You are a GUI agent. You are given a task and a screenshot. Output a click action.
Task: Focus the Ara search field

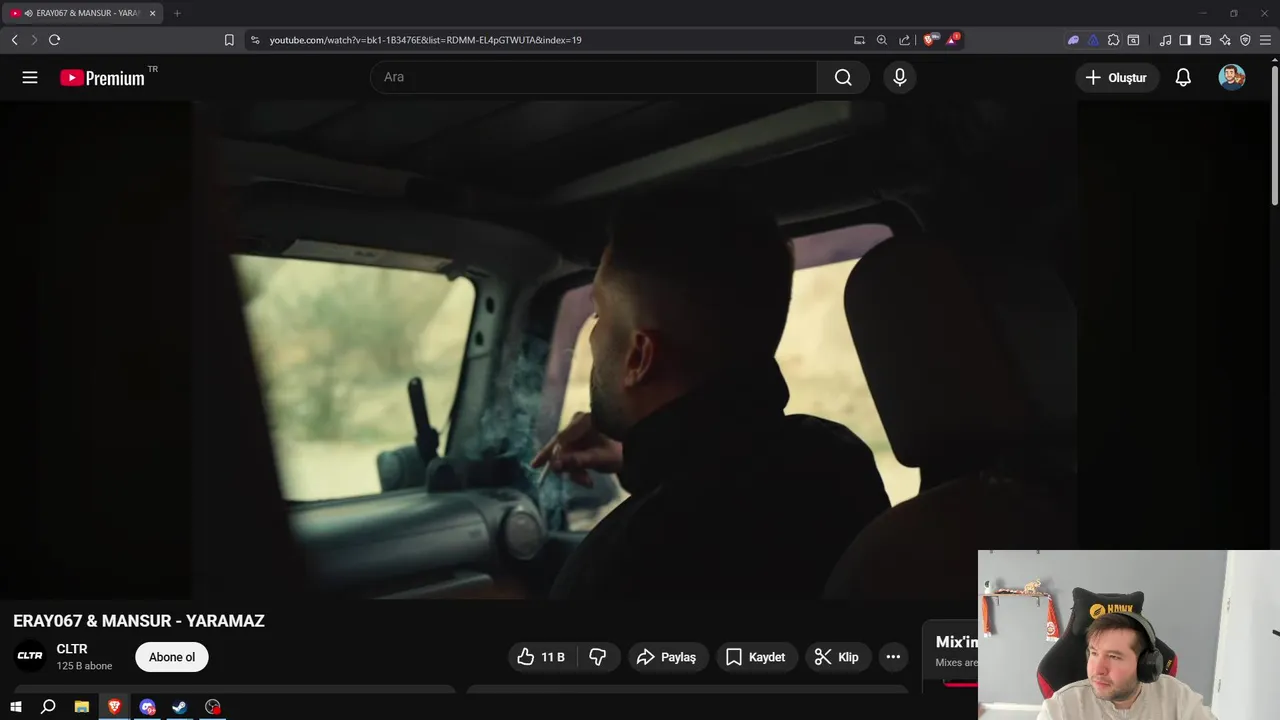pyautogui.click(x=593, y=77)
